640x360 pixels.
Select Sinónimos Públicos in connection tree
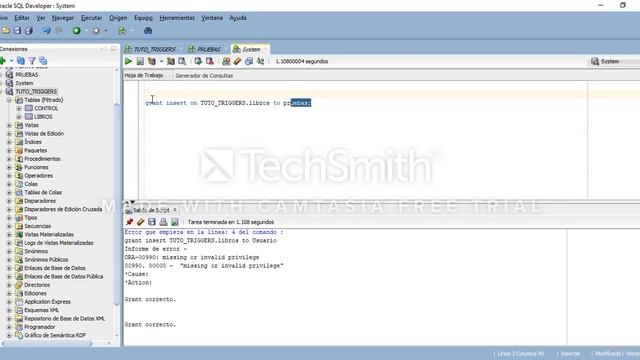[46, 260]
